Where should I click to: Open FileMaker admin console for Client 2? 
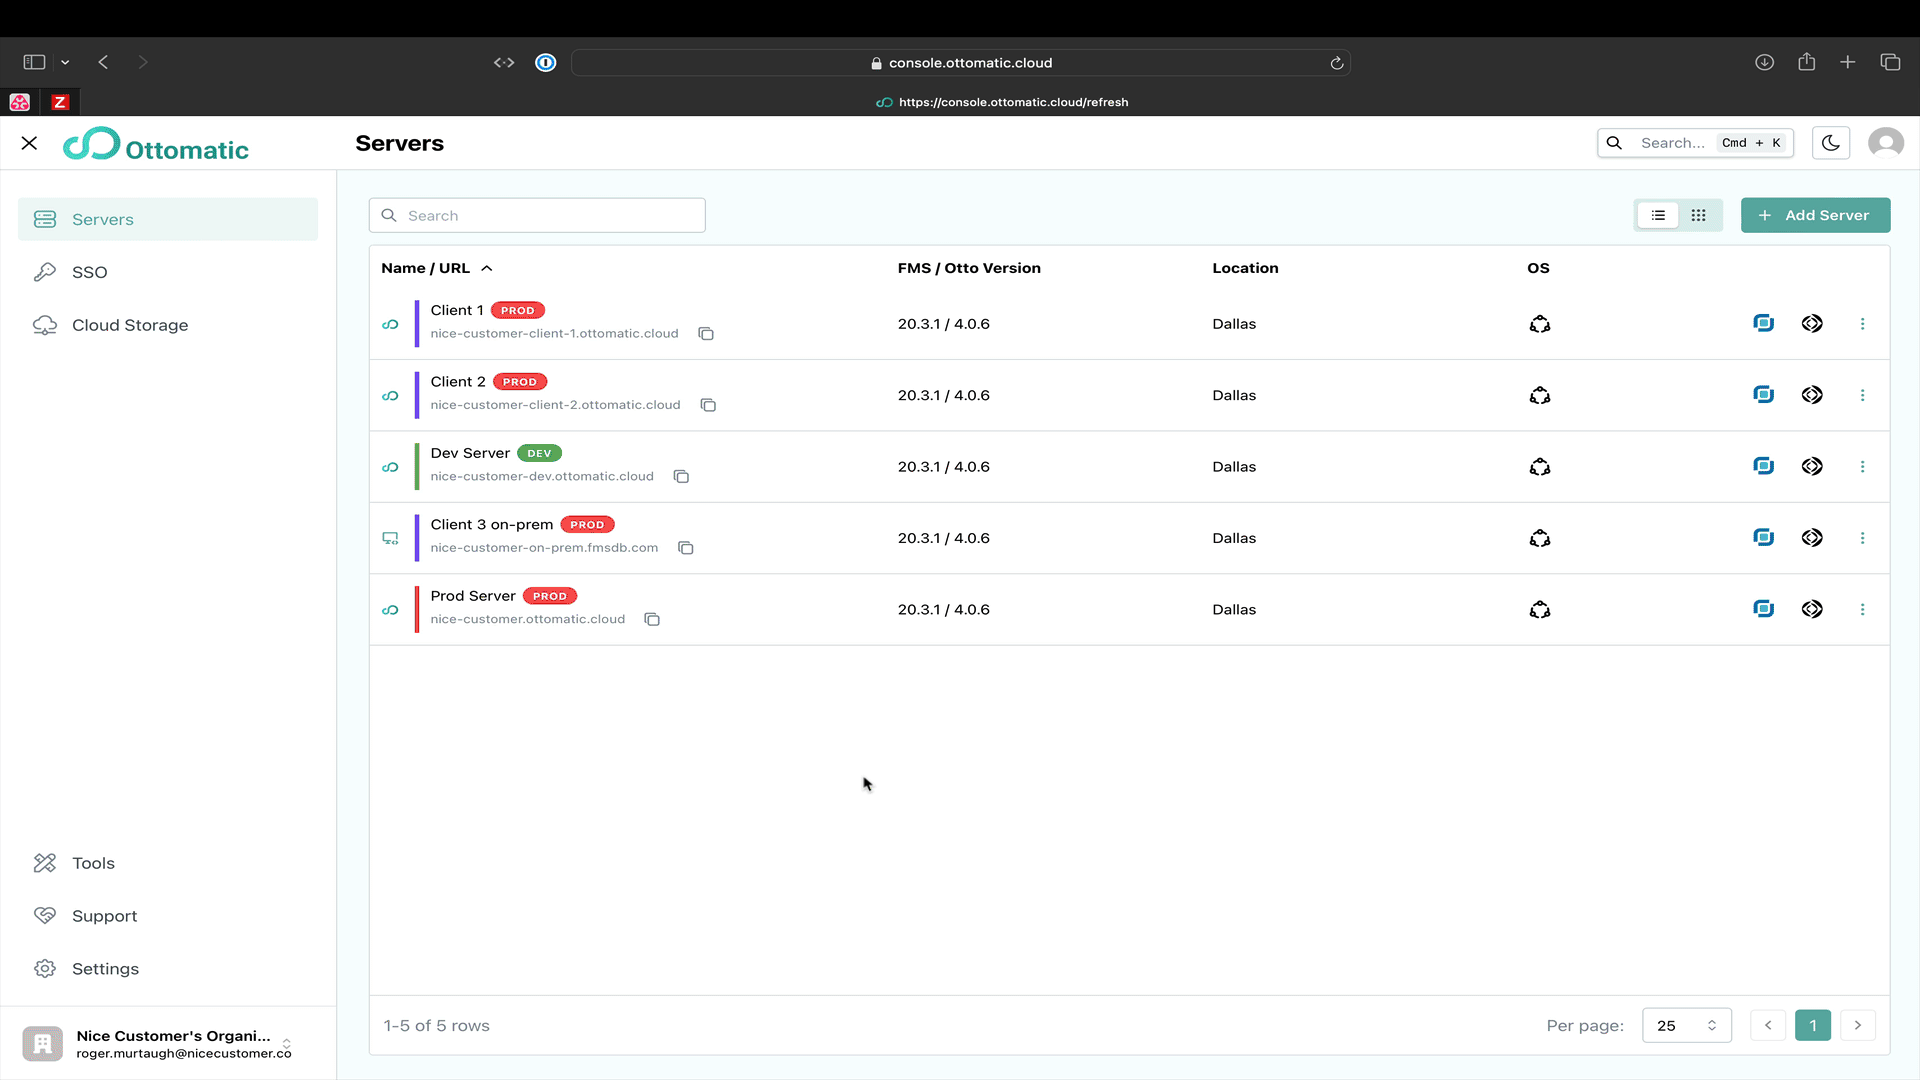(1763, 395)
